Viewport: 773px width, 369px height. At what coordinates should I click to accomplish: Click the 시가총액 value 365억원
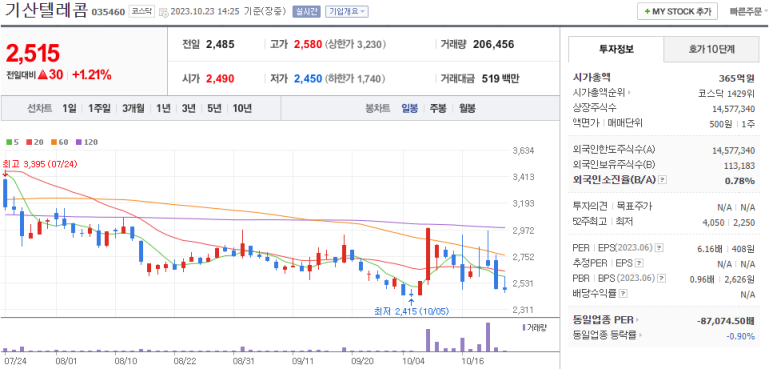[737, 78]
